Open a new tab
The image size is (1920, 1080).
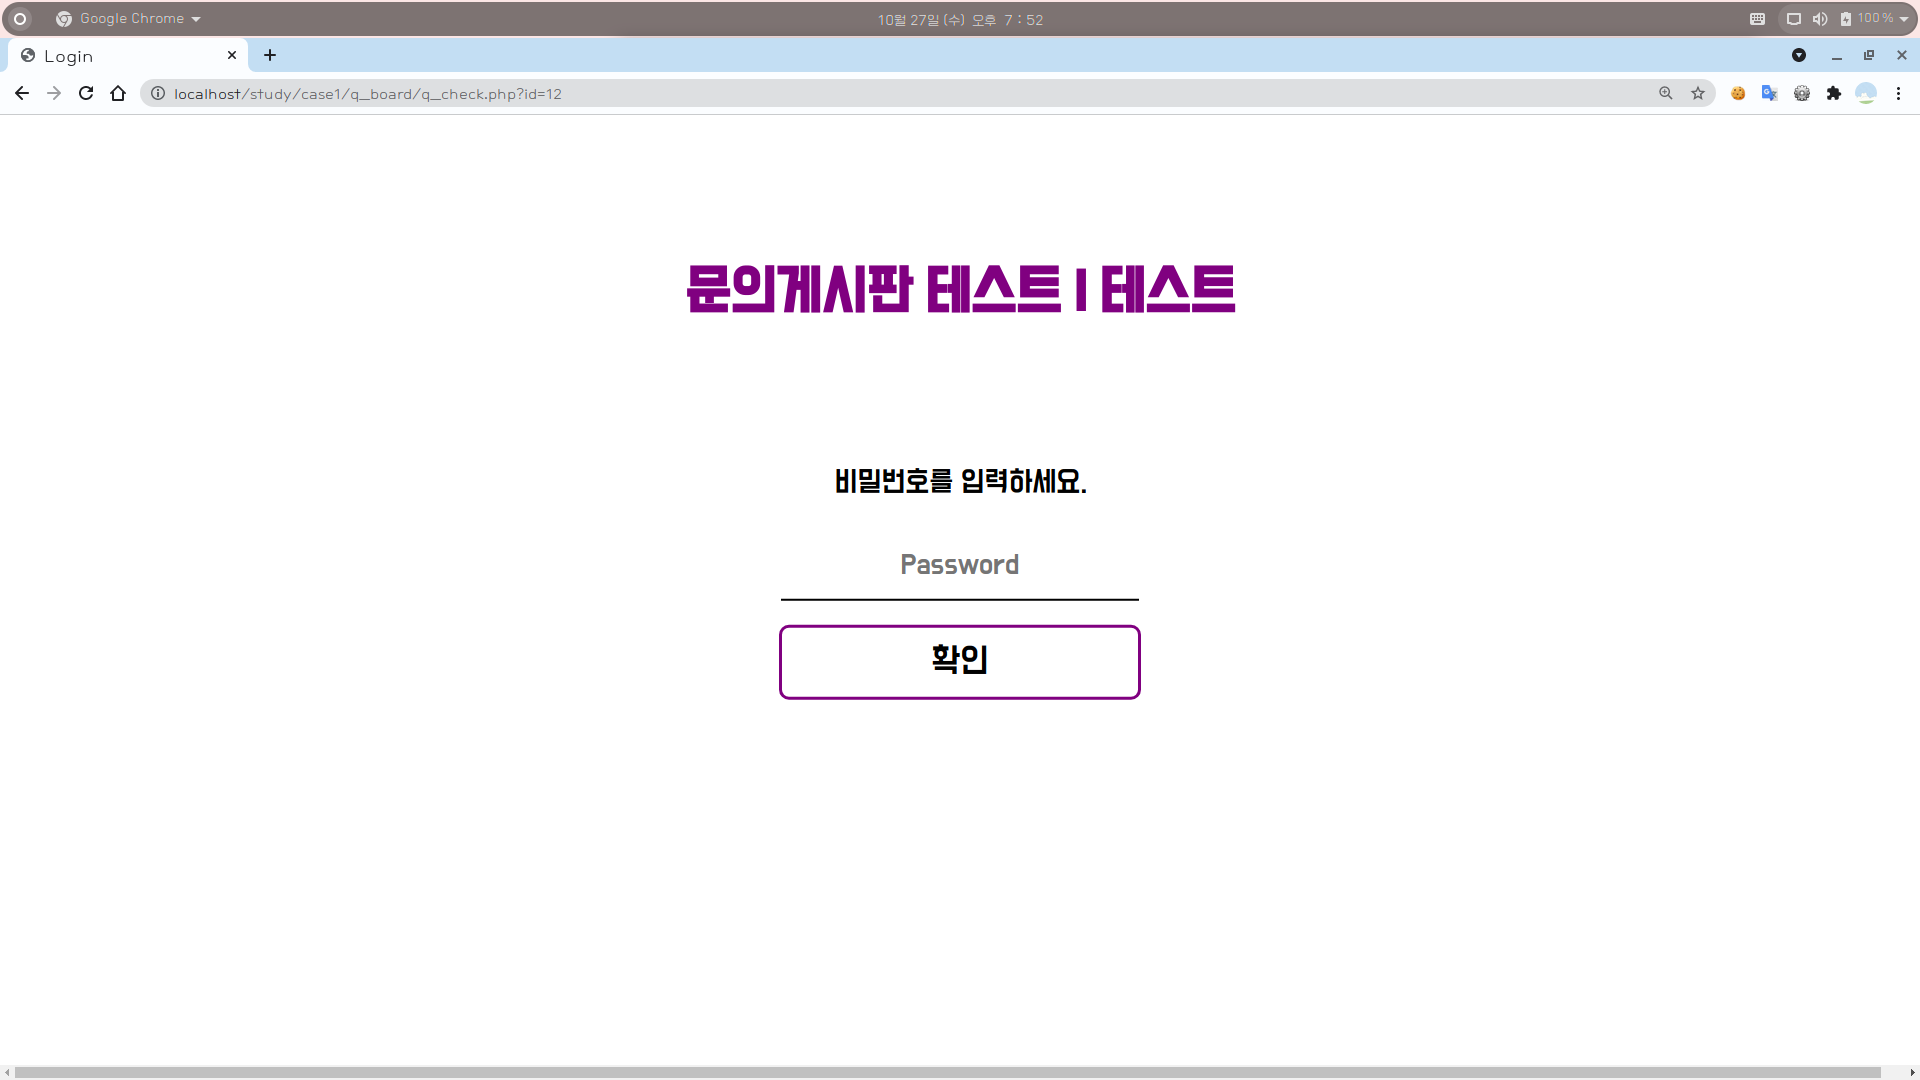tap(270, 55)
